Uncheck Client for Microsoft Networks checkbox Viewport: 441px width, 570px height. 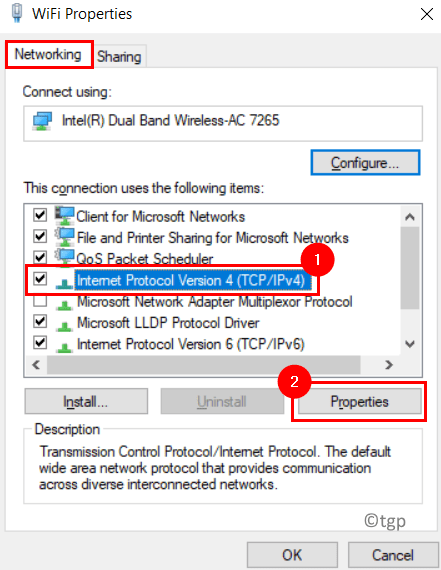click(x=40, y=215)
